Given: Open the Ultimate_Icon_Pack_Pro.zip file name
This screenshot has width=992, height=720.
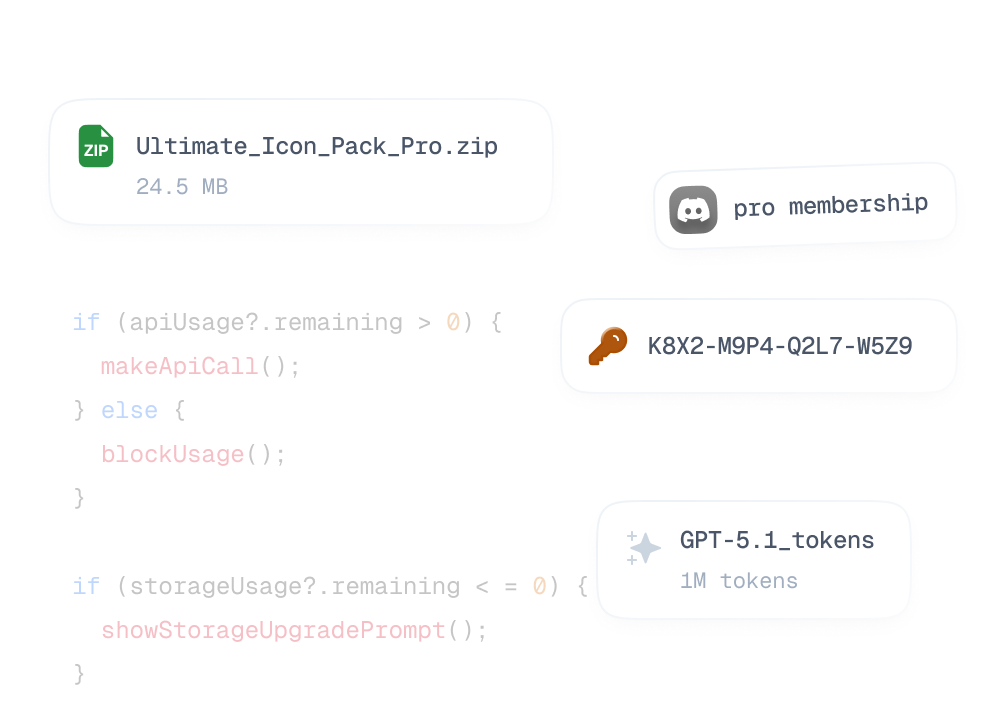Looking at the screenshot, I should tap(317, 146).
